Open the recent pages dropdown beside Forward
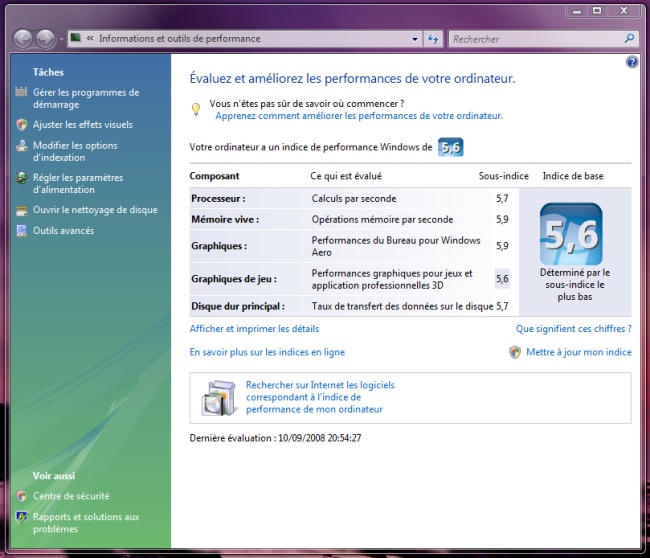This screenshot has height=558, width=650. pos(61,39)
